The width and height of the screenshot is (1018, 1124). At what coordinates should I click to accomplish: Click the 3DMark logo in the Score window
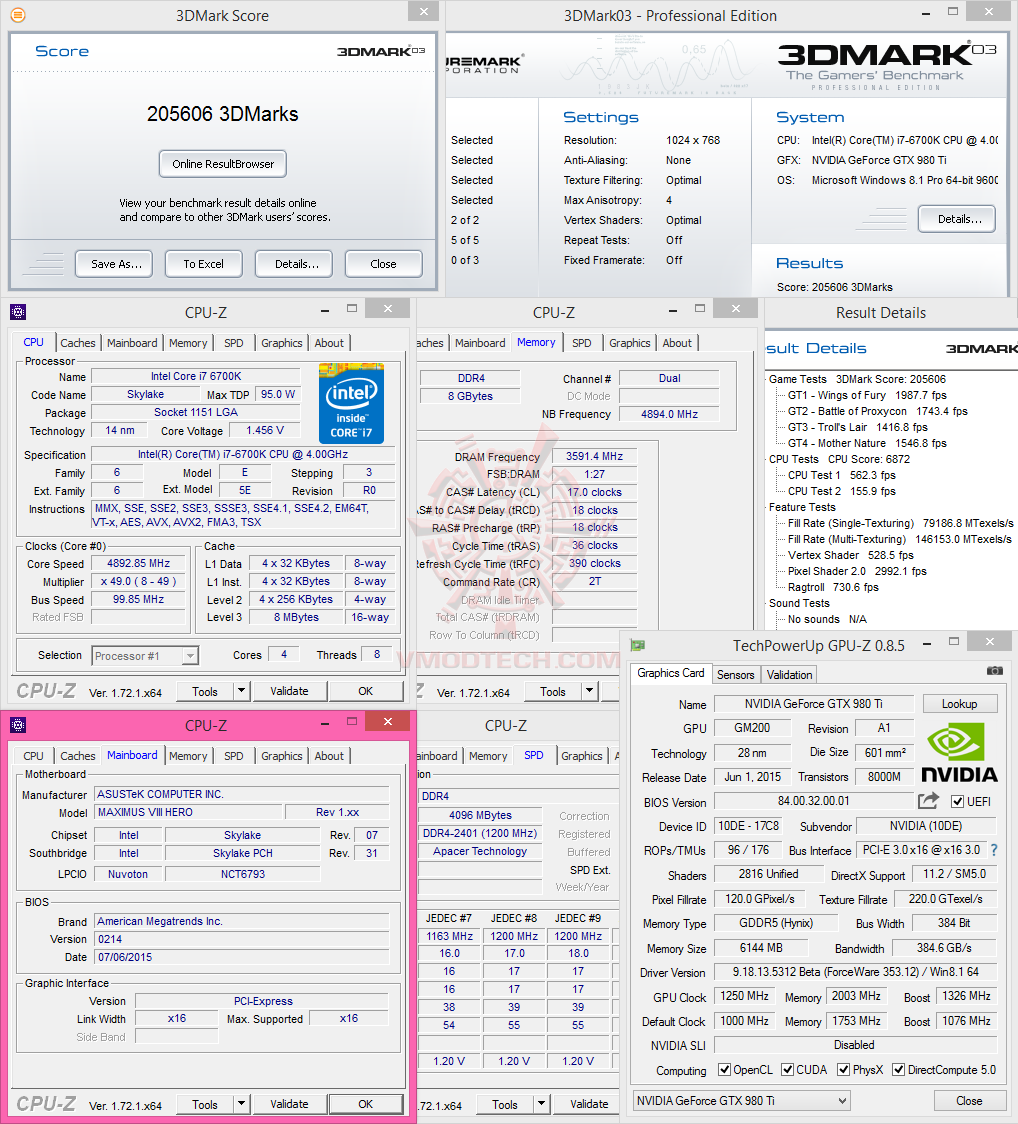380,51
